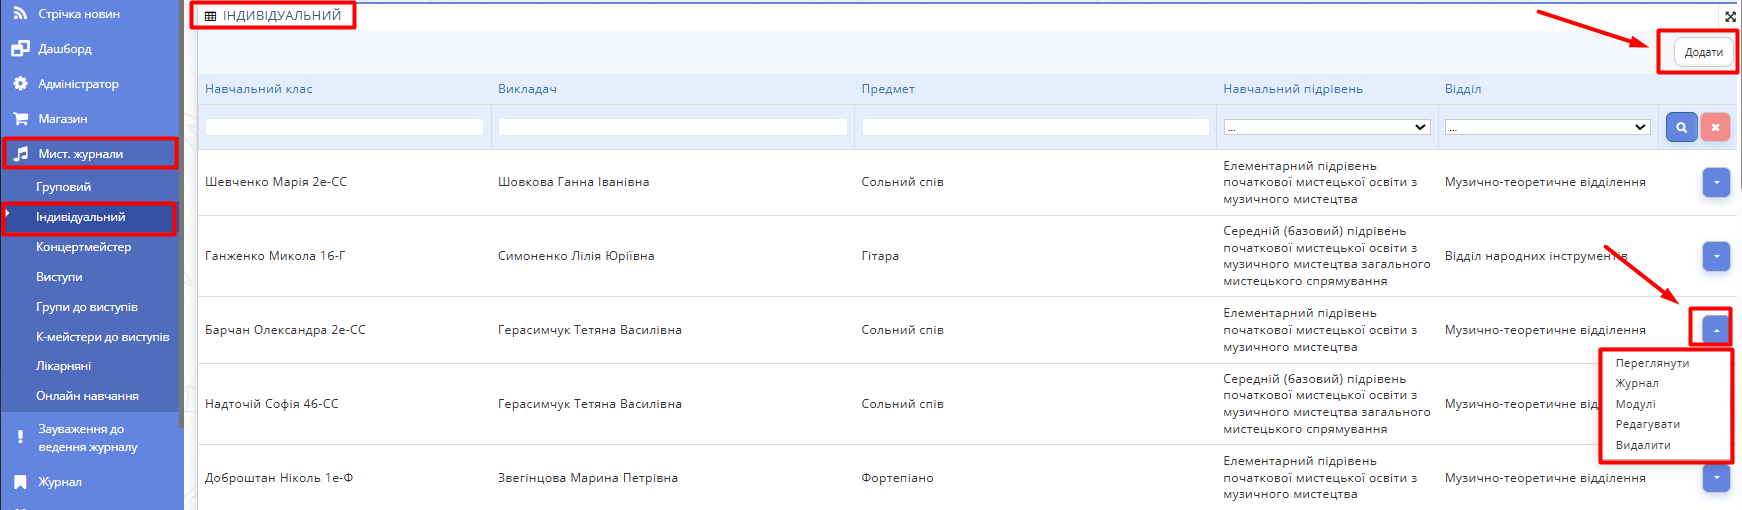This screenshot has height=510, width=1742.
Task: Click the table icon next to ІНДИВІДУАЛЬНИЙ
Action: (x=210, y=16)
